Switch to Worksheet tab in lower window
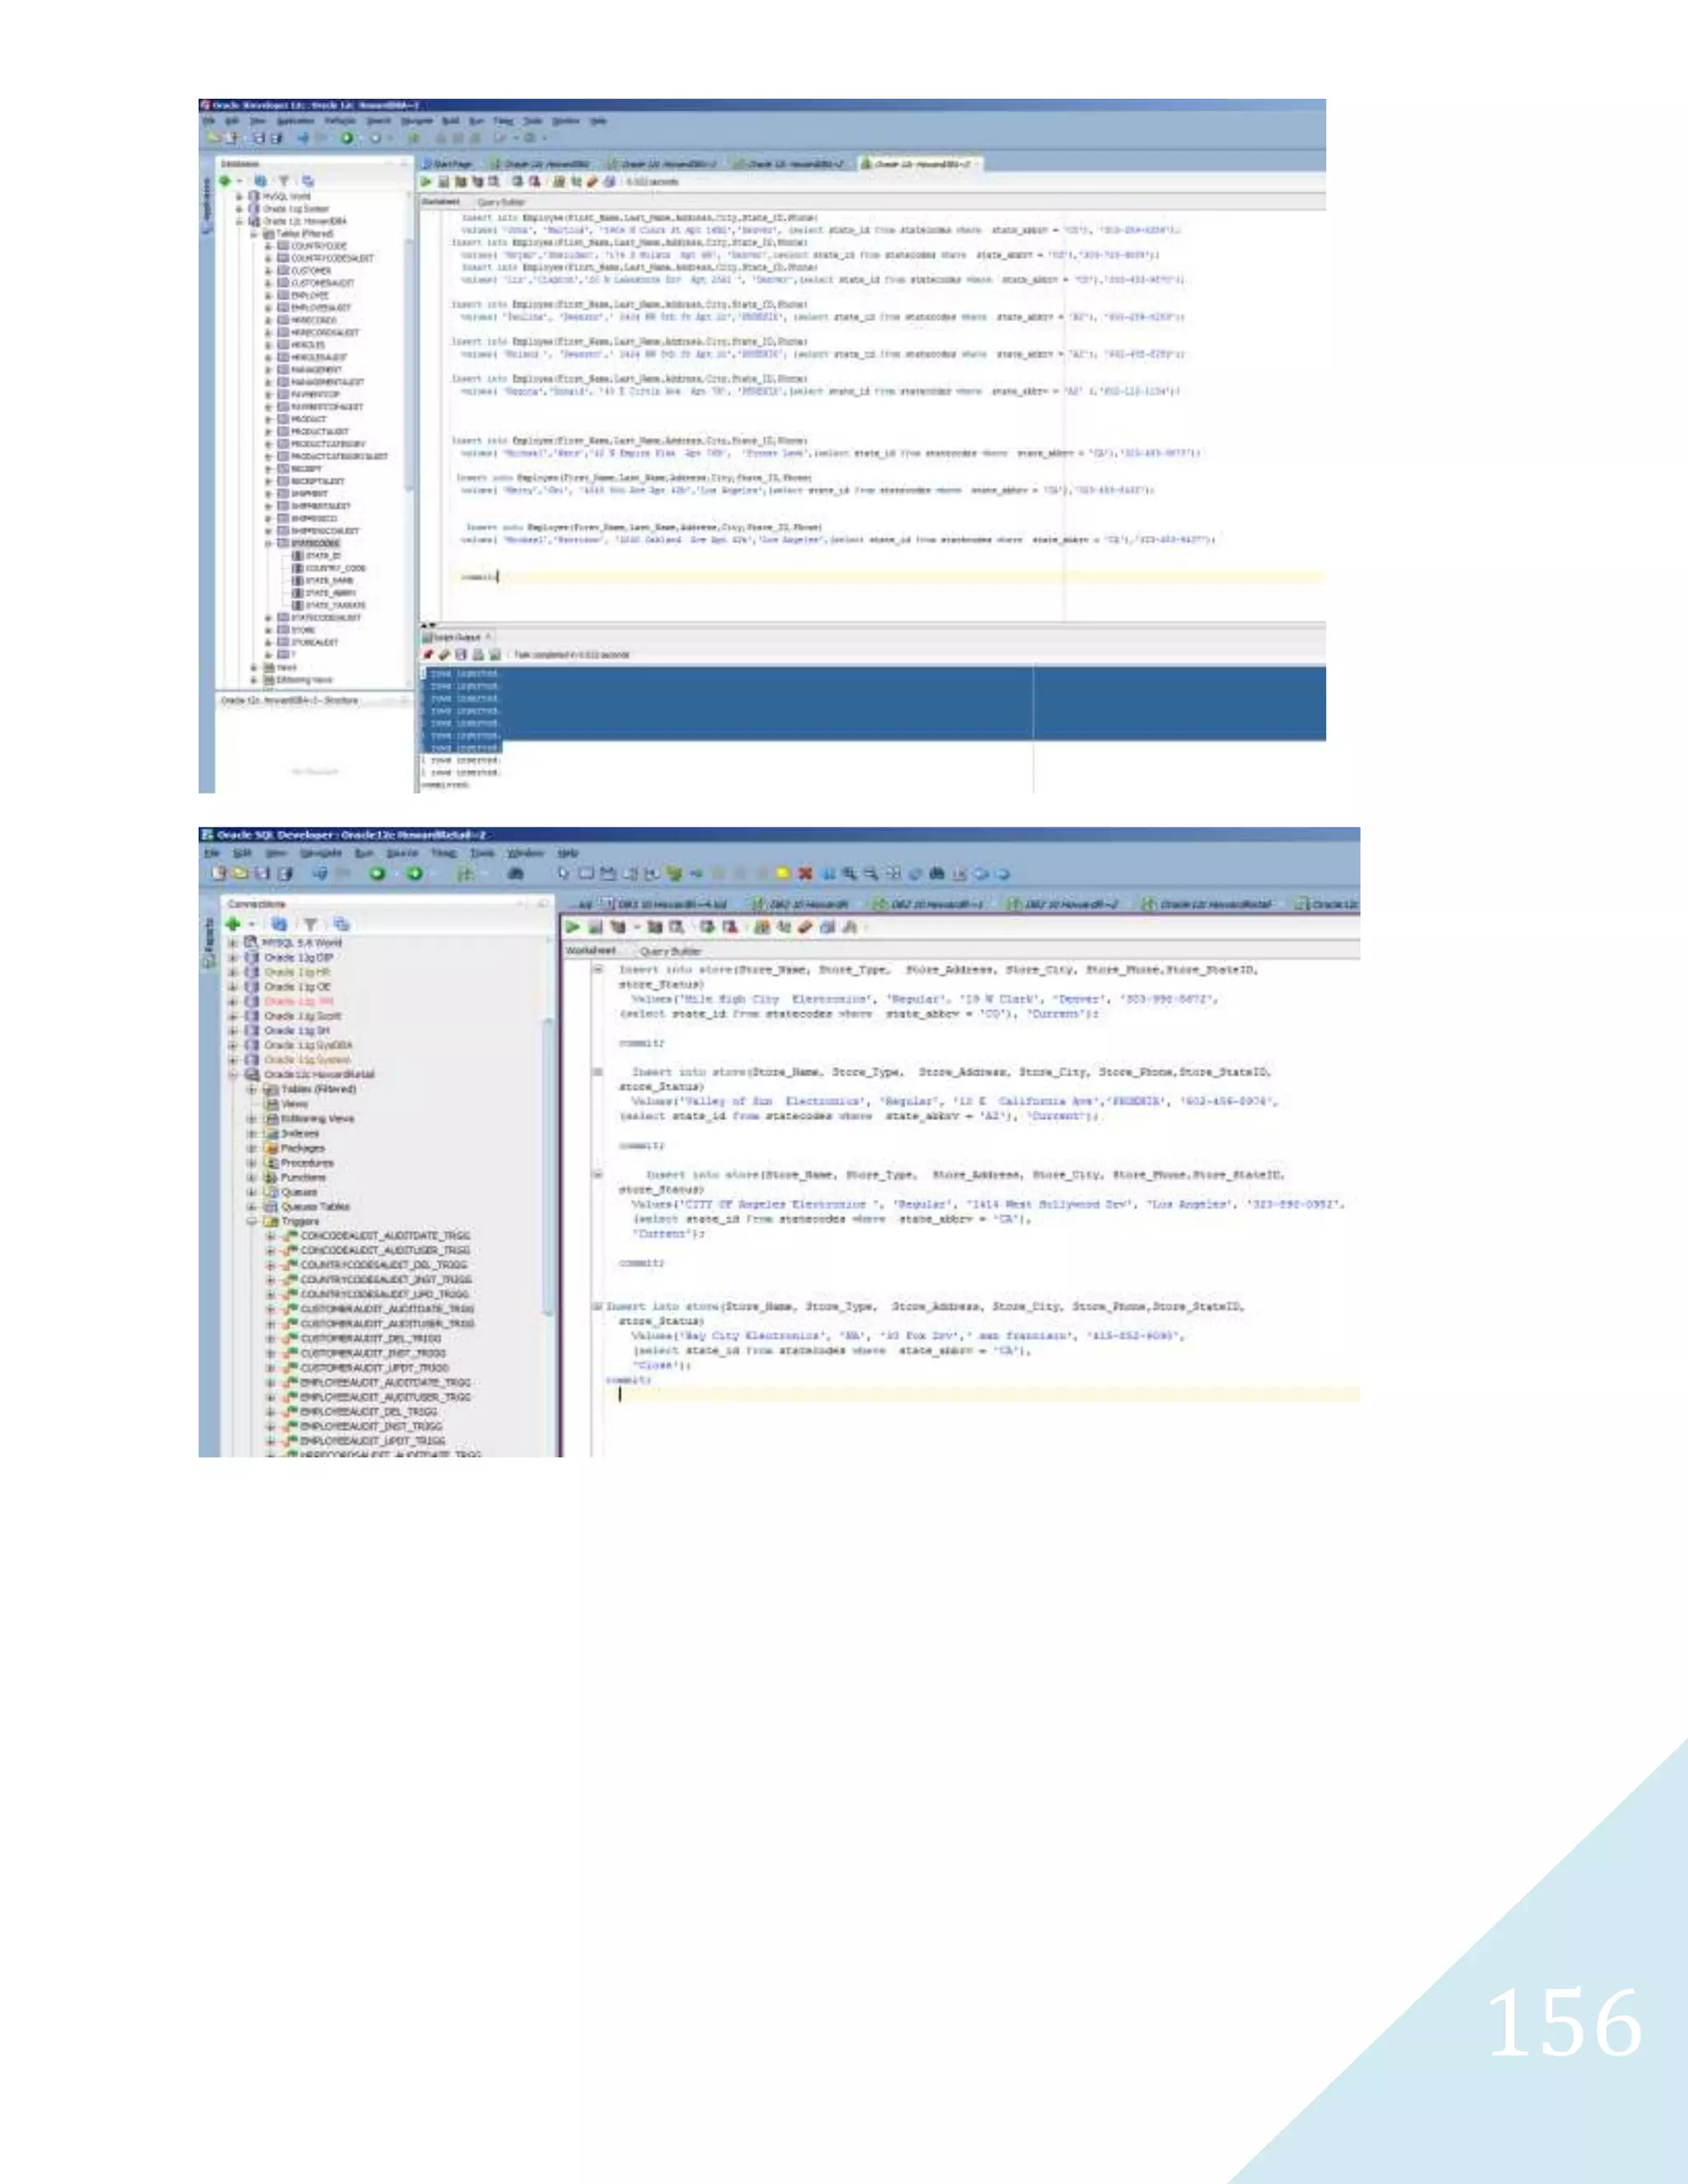1688x2184 pixels. 591,951
